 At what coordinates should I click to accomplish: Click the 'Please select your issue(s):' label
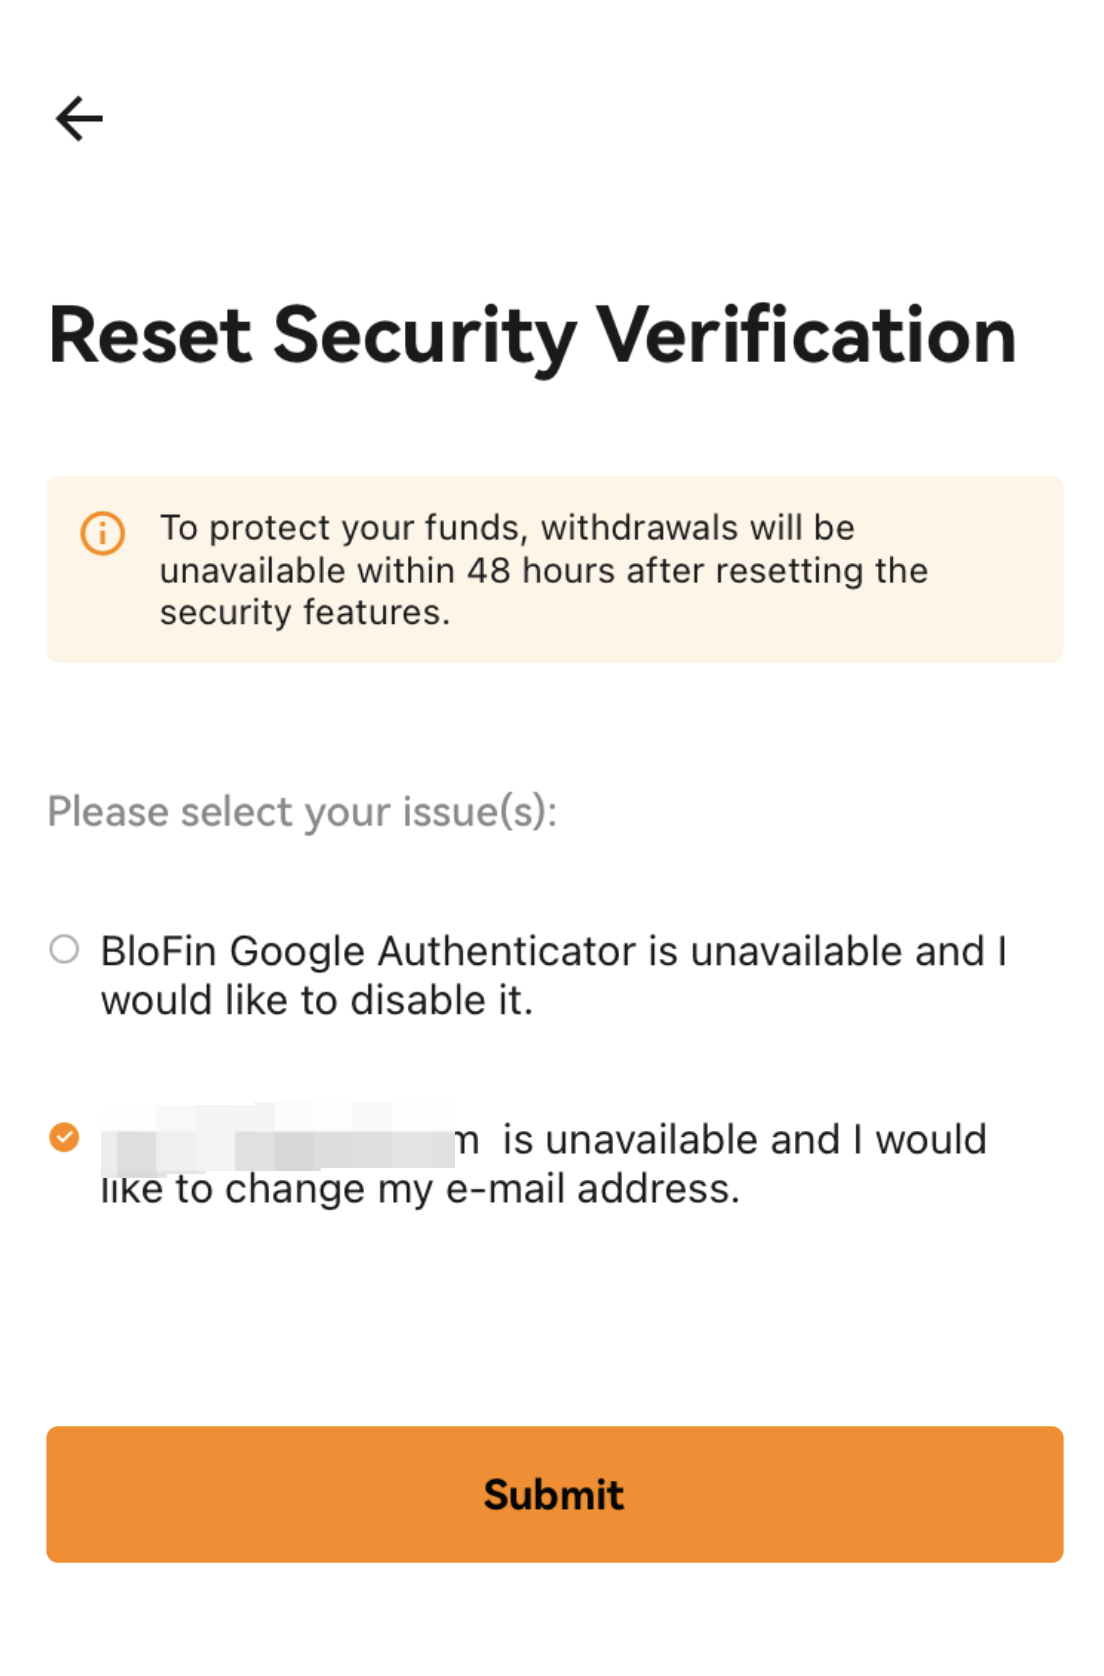(302, 812)
